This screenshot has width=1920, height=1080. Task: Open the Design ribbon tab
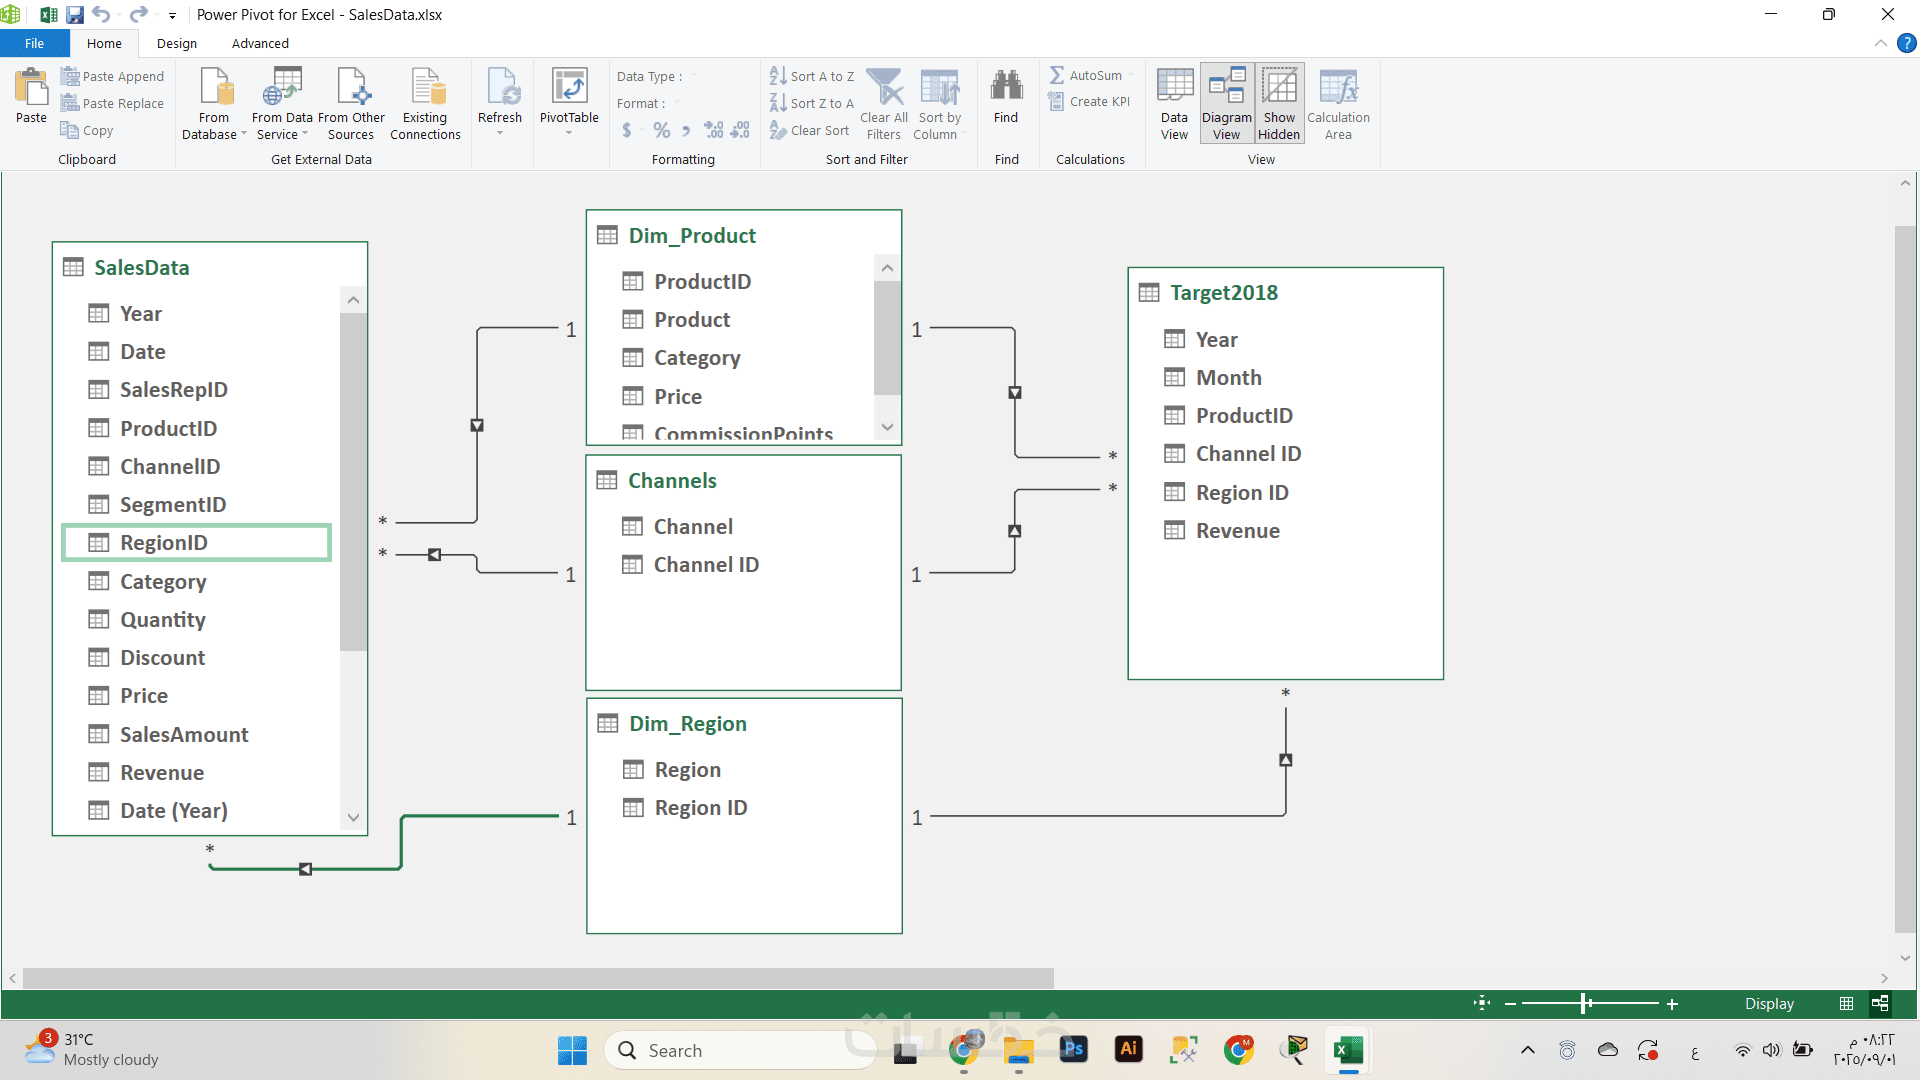177,44
